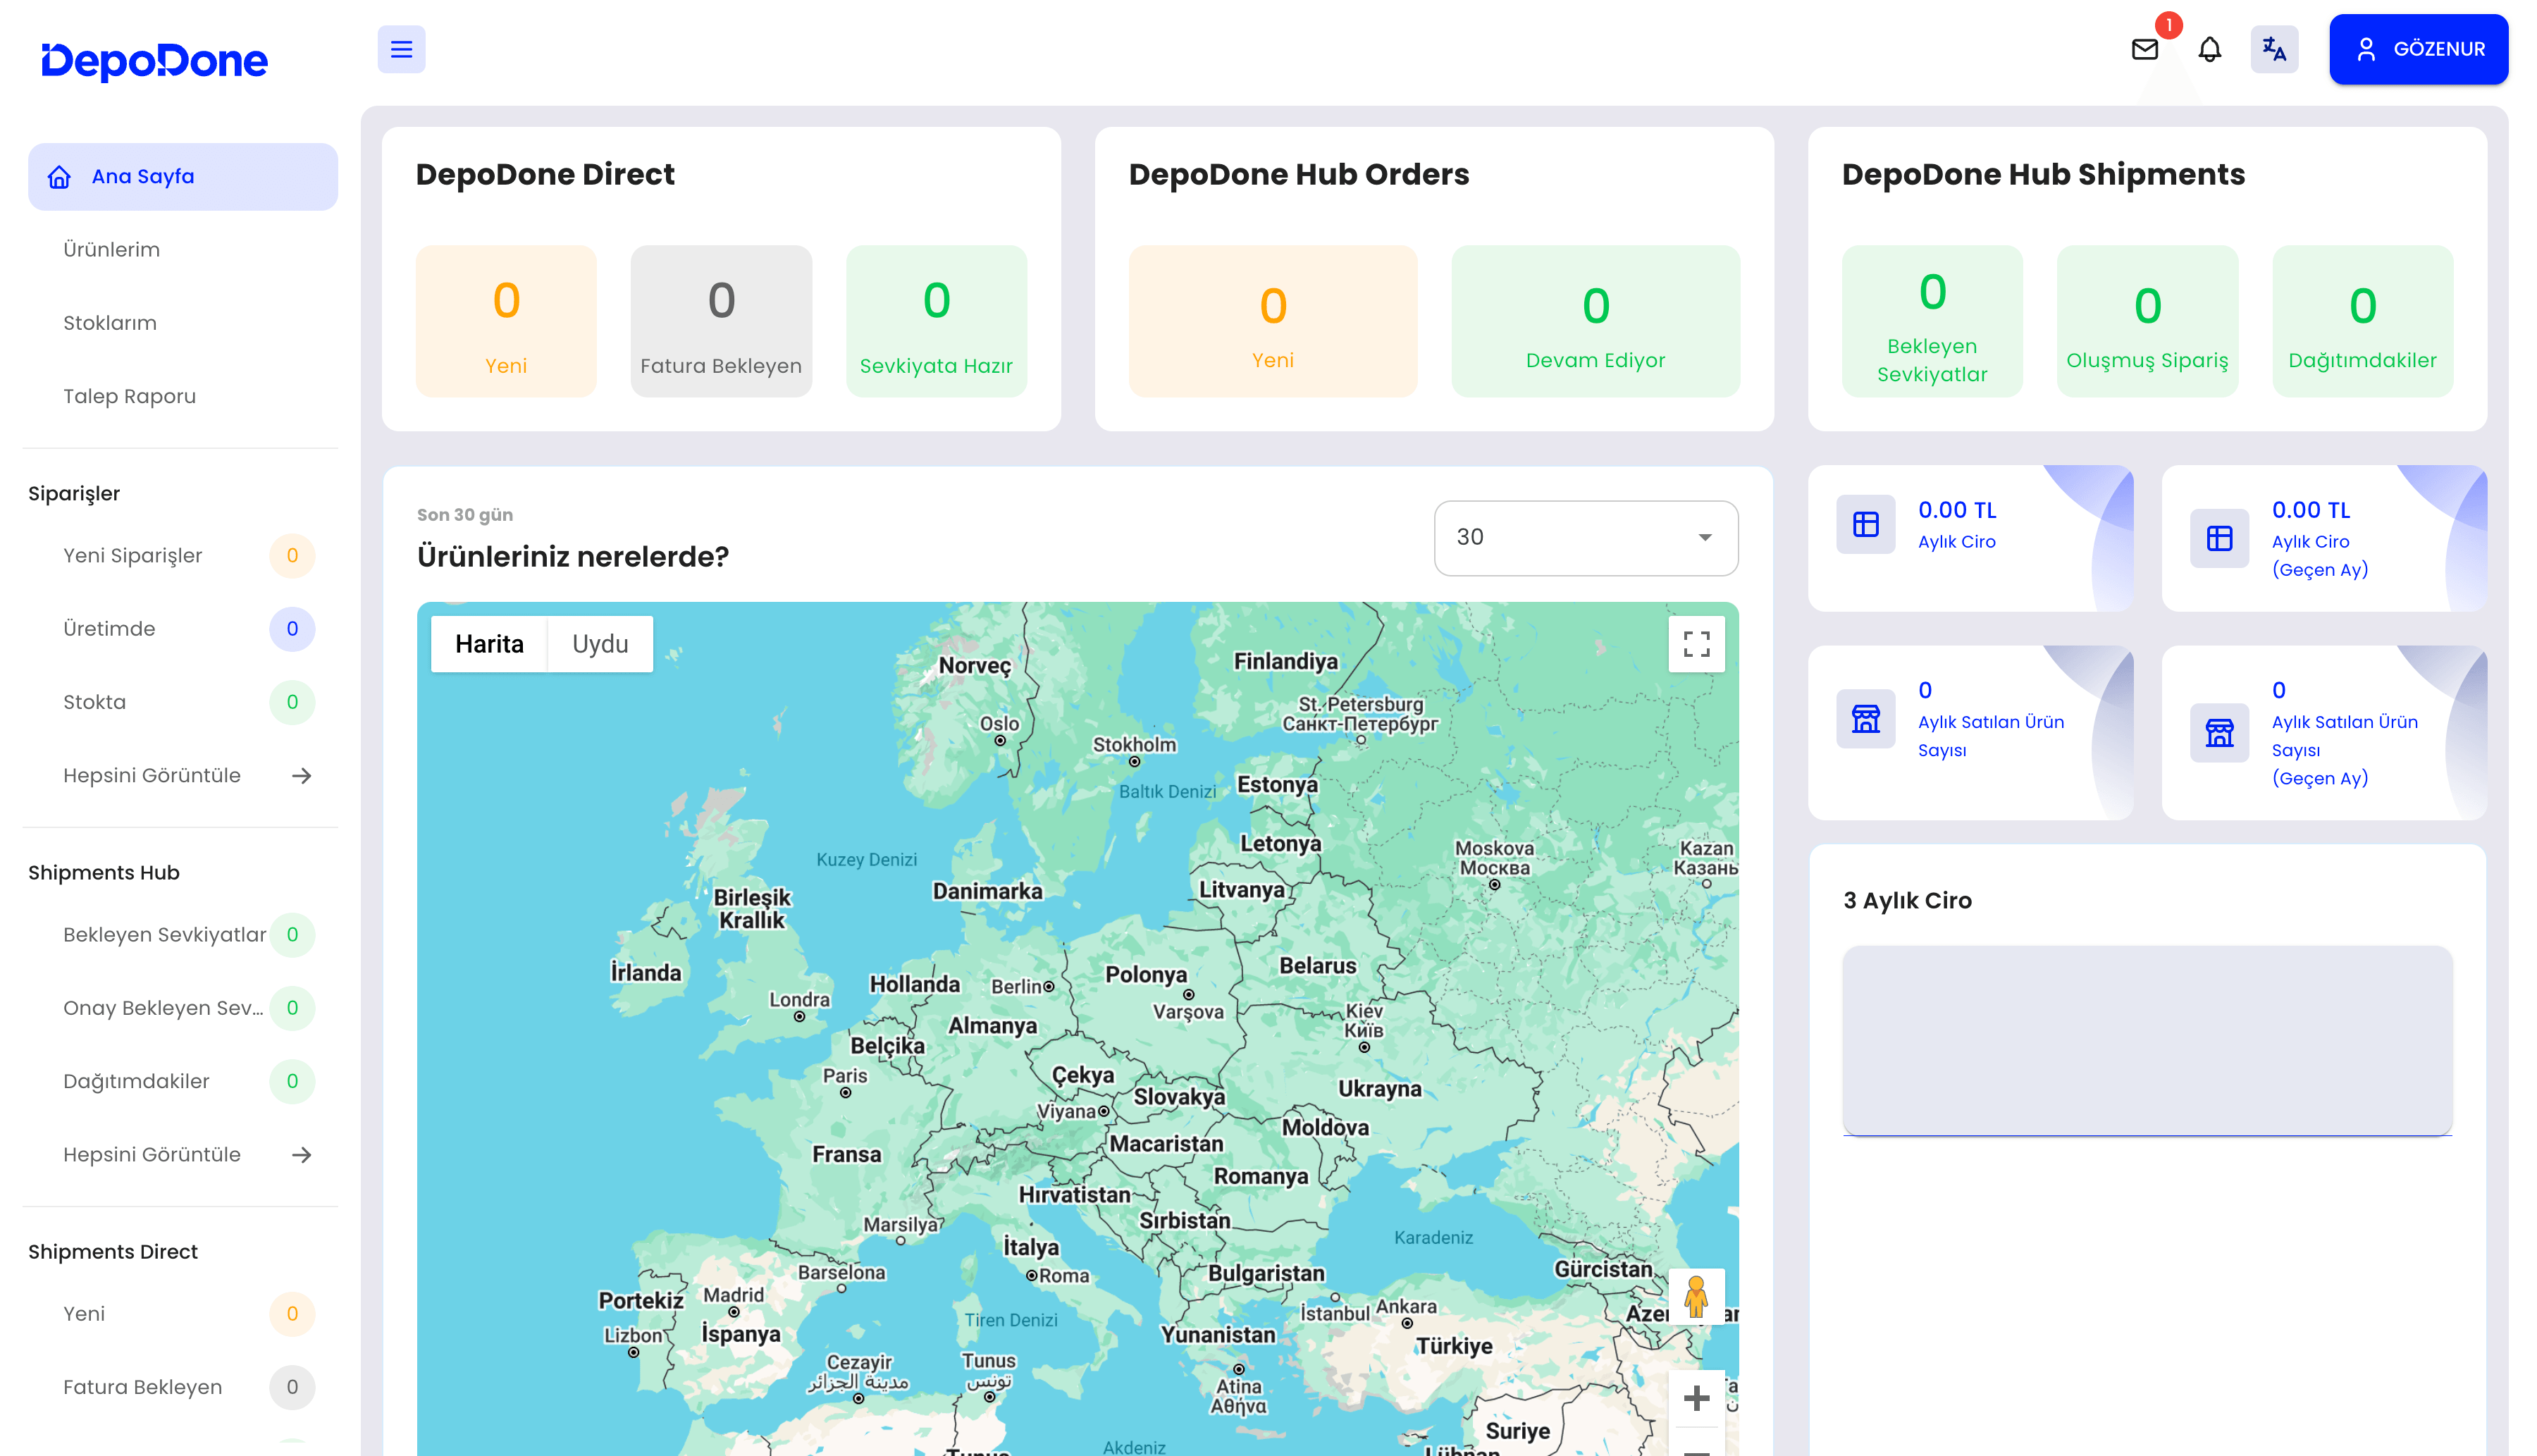Click the Bekleyen Sevkiyatlar shipments card
The height and width of the screenshot is (1456, 2537).
tap(1932, 321)
